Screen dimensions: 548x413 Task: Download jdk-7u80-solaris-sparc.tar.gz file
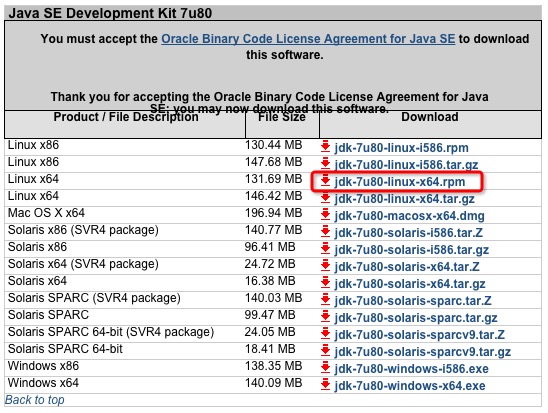pos(416,318)
